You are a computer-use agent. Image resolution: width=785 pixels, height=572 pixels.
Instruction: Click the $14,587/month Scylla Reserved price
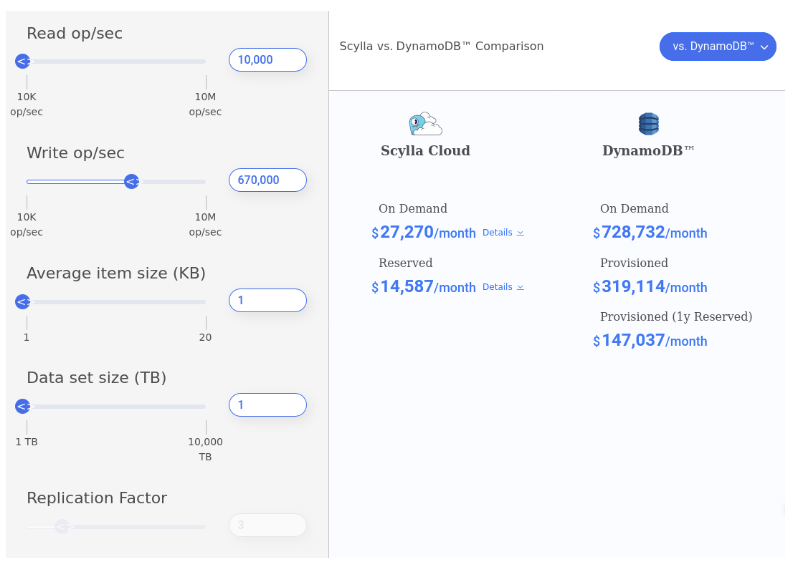pos(424,287)
